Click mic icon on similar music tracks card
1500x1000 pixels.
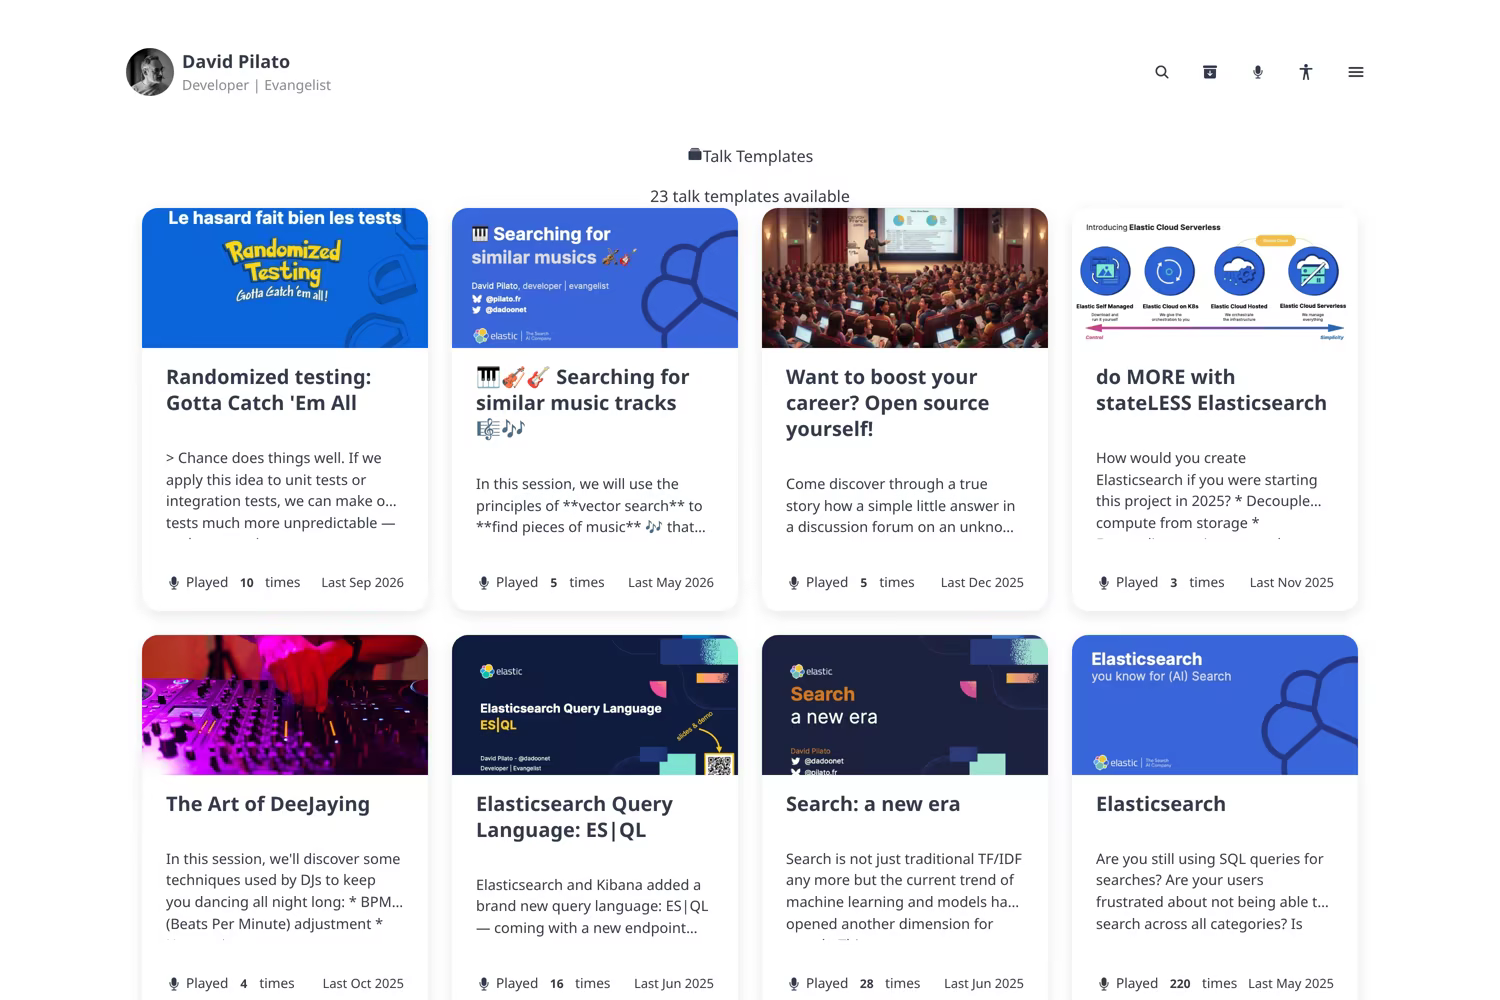click(484, 583)
